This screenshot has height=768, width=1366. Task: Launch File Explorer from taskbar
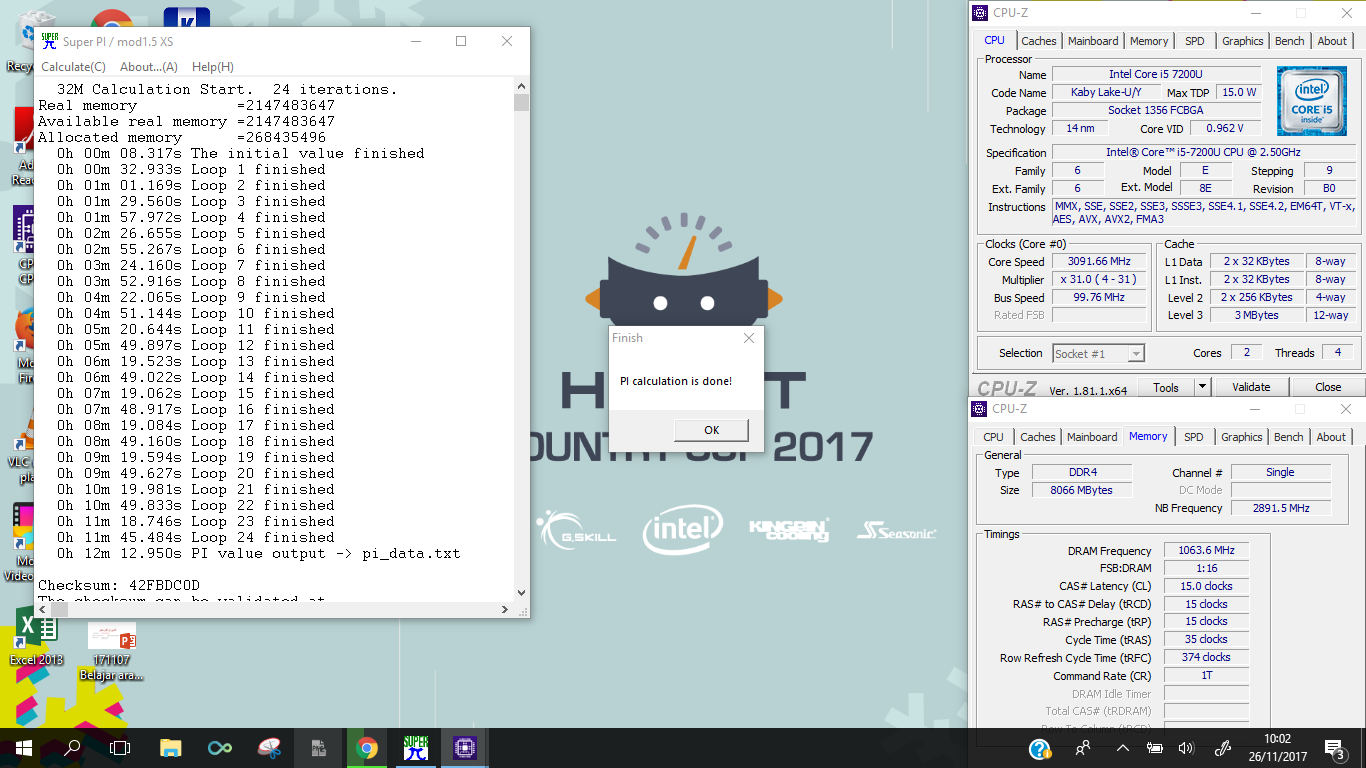pos(171,747)
